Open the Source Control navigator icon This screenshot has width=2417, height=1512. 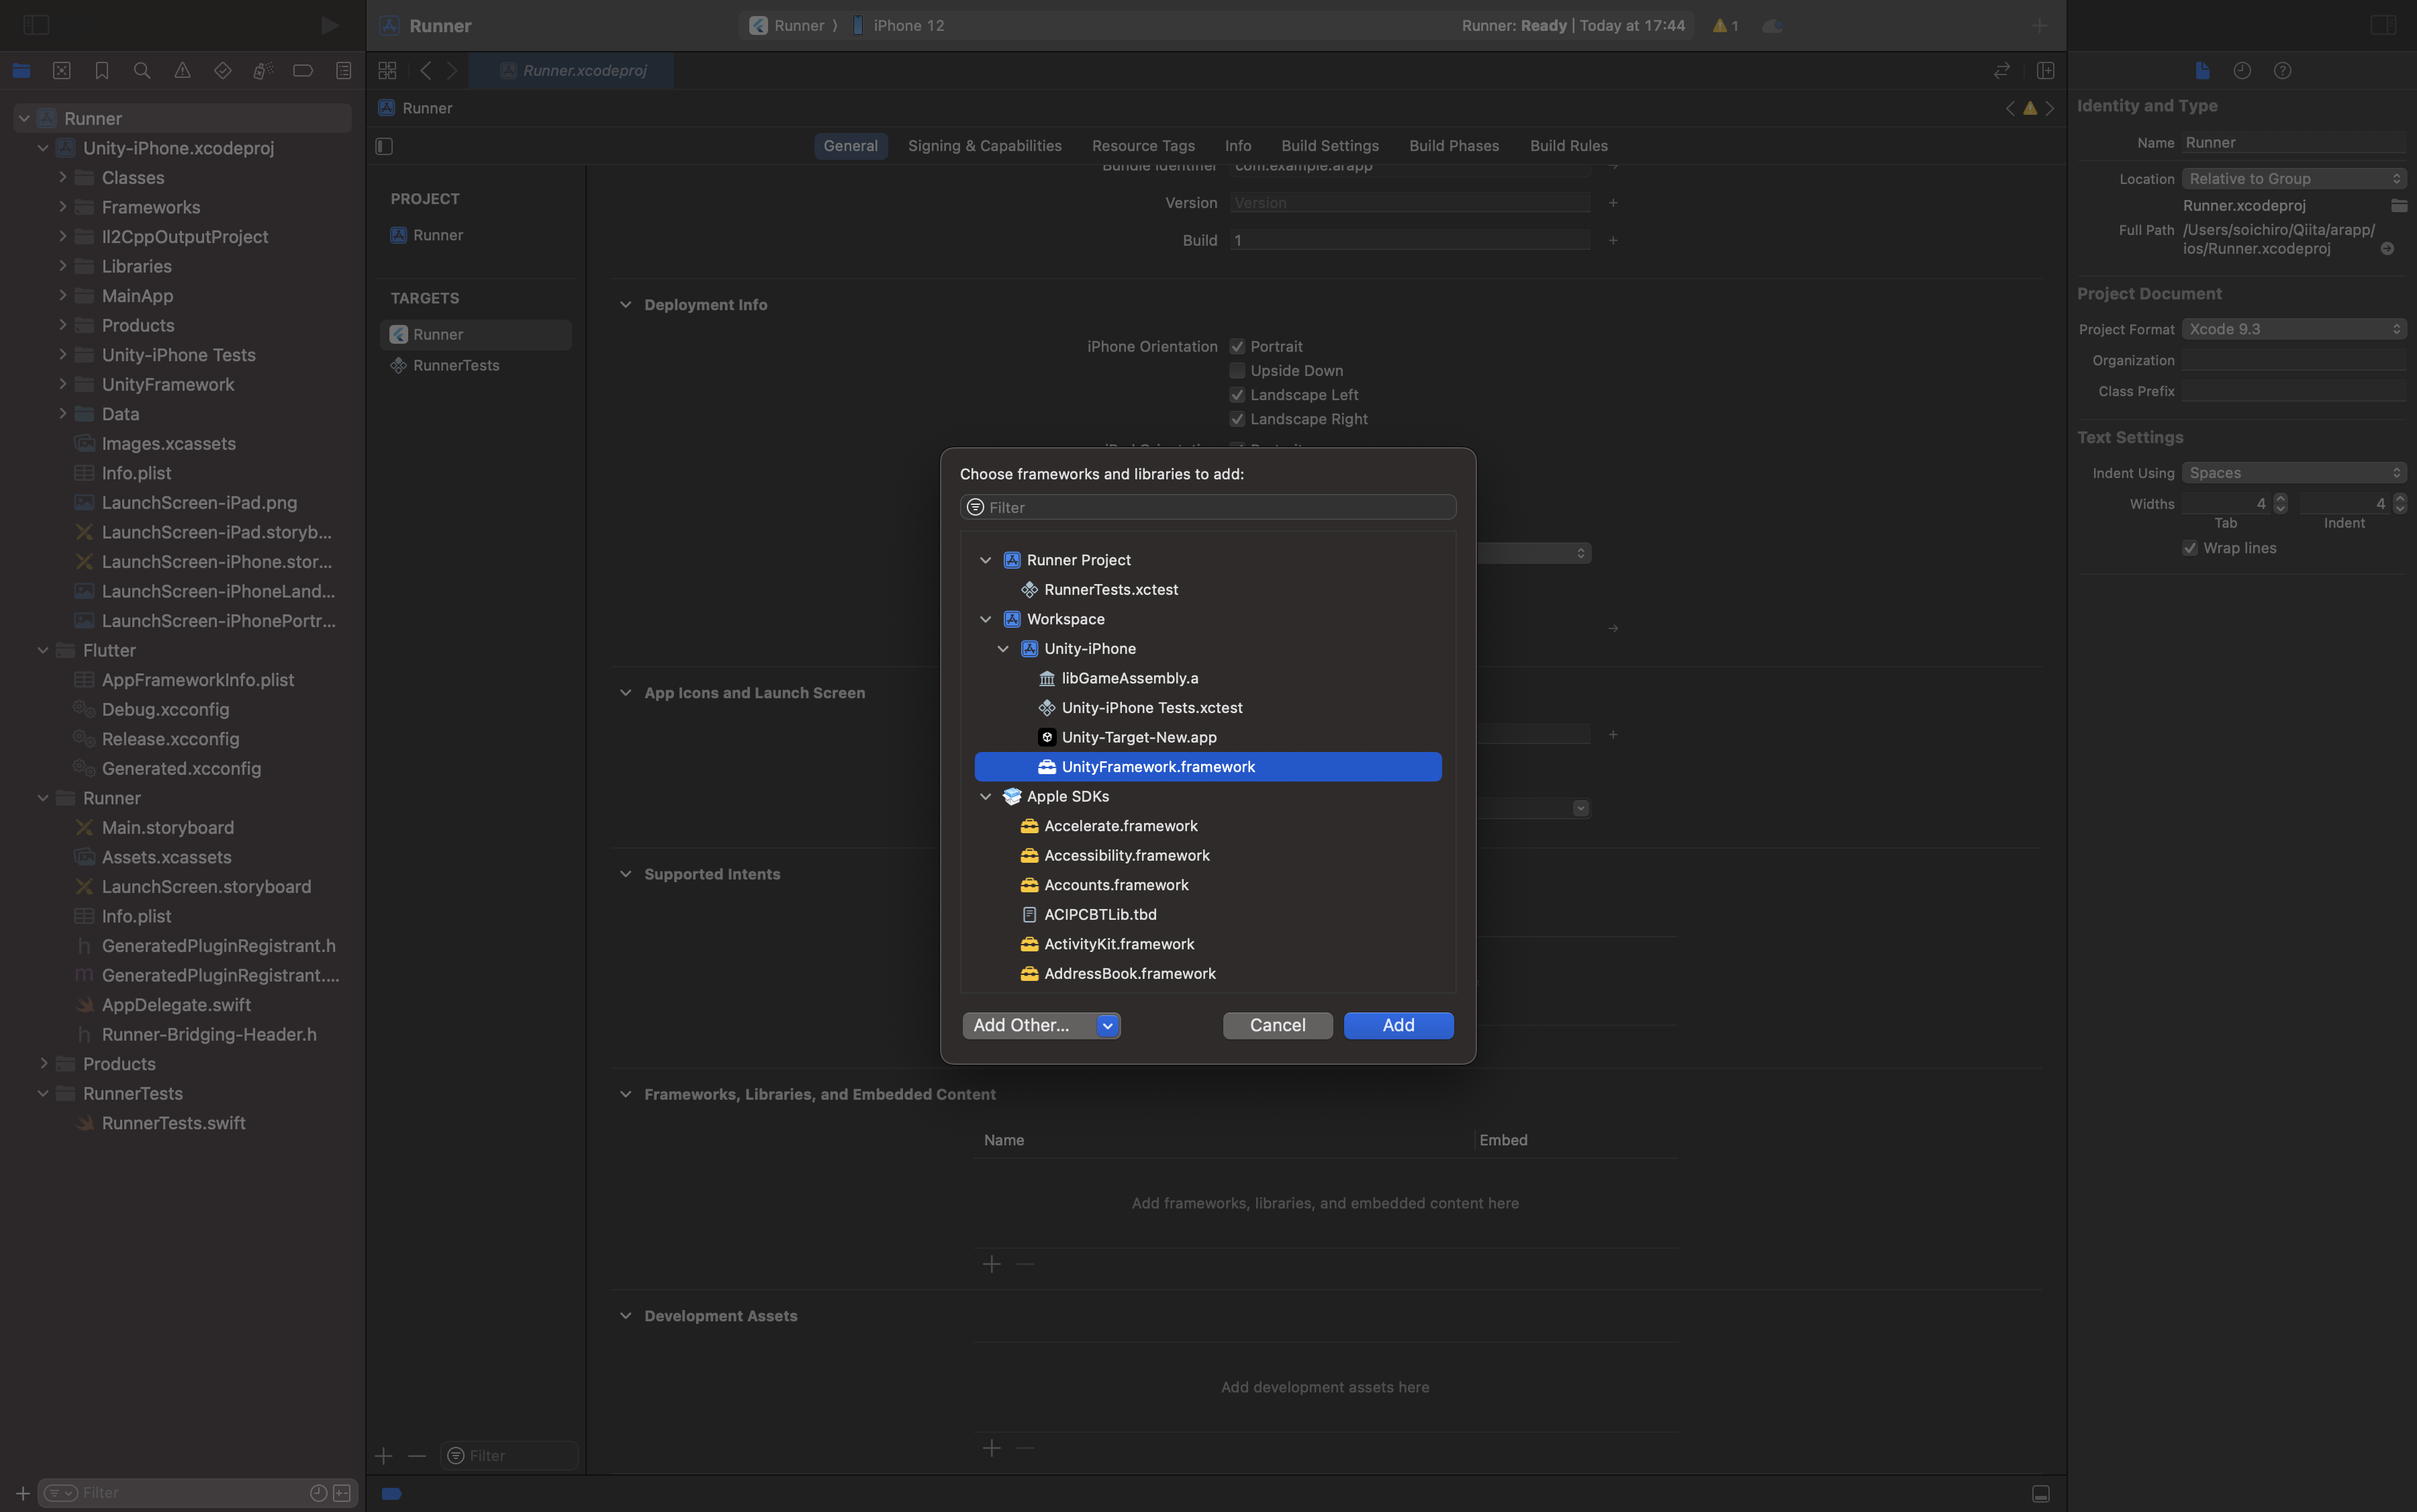click(62, 71)
